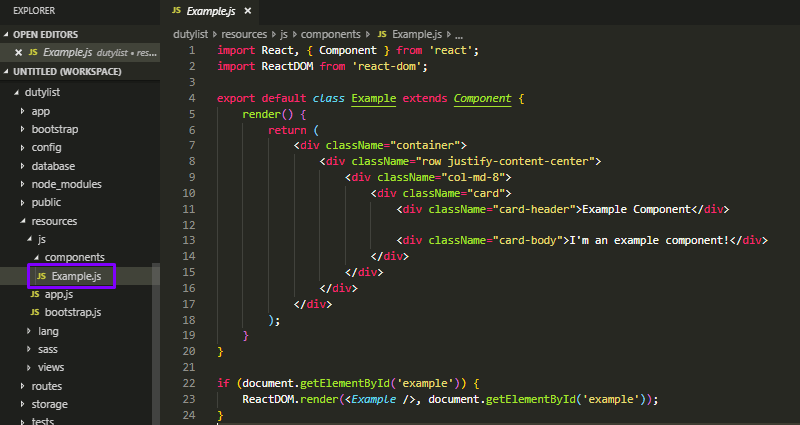Close the Example.js editor tab
This screenshot has height=425, width=800.
(247, 11)
